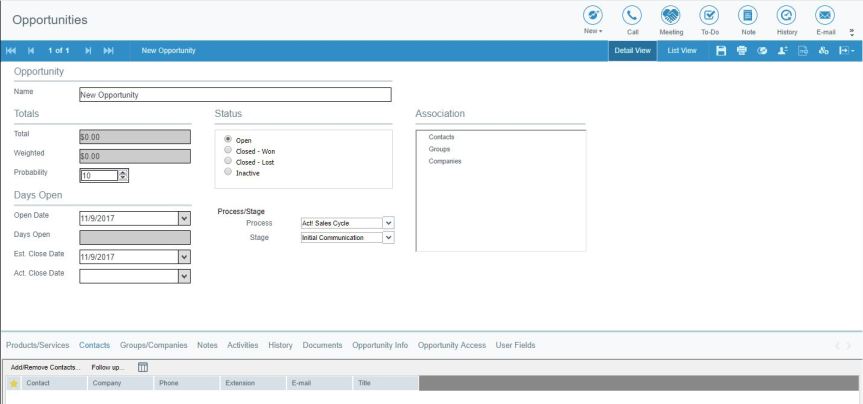Screen dimensions: 863x404
Task: Click the Save disk icon
Action: [x=719, y=51]
